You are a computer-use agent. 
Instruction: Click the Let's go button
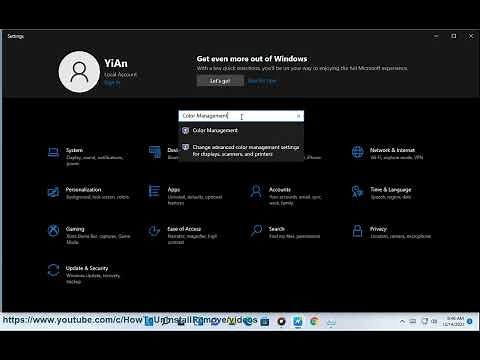click(220, 81)
